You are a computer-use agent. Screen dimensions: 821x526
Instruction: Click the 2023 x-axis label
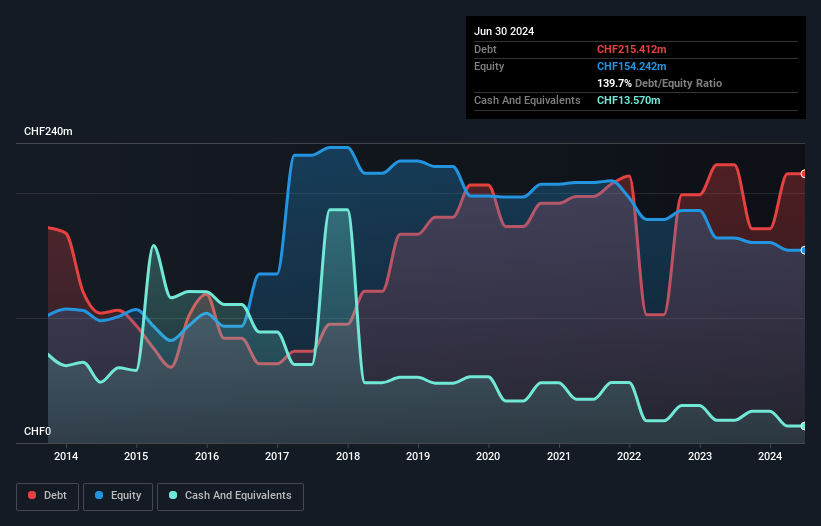tap(700, 456)
